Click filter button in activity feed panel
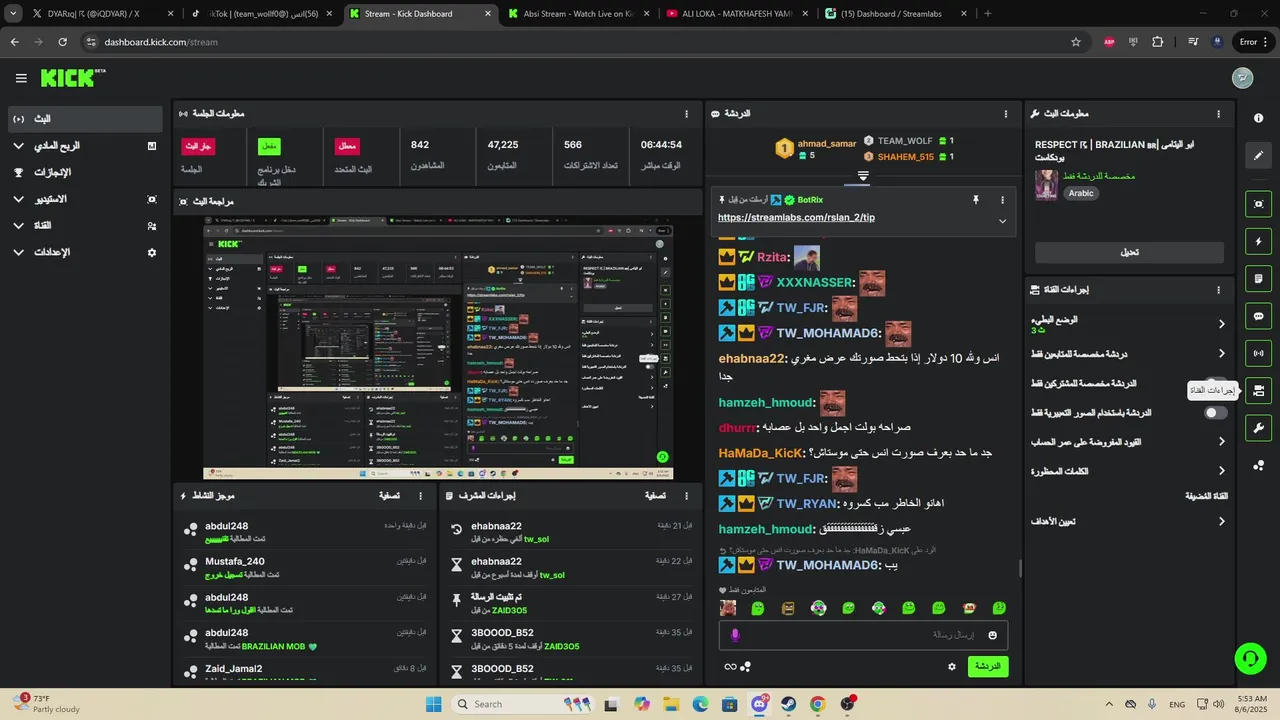The width and height of the screenshot is (1280, 720). (389, 496)
